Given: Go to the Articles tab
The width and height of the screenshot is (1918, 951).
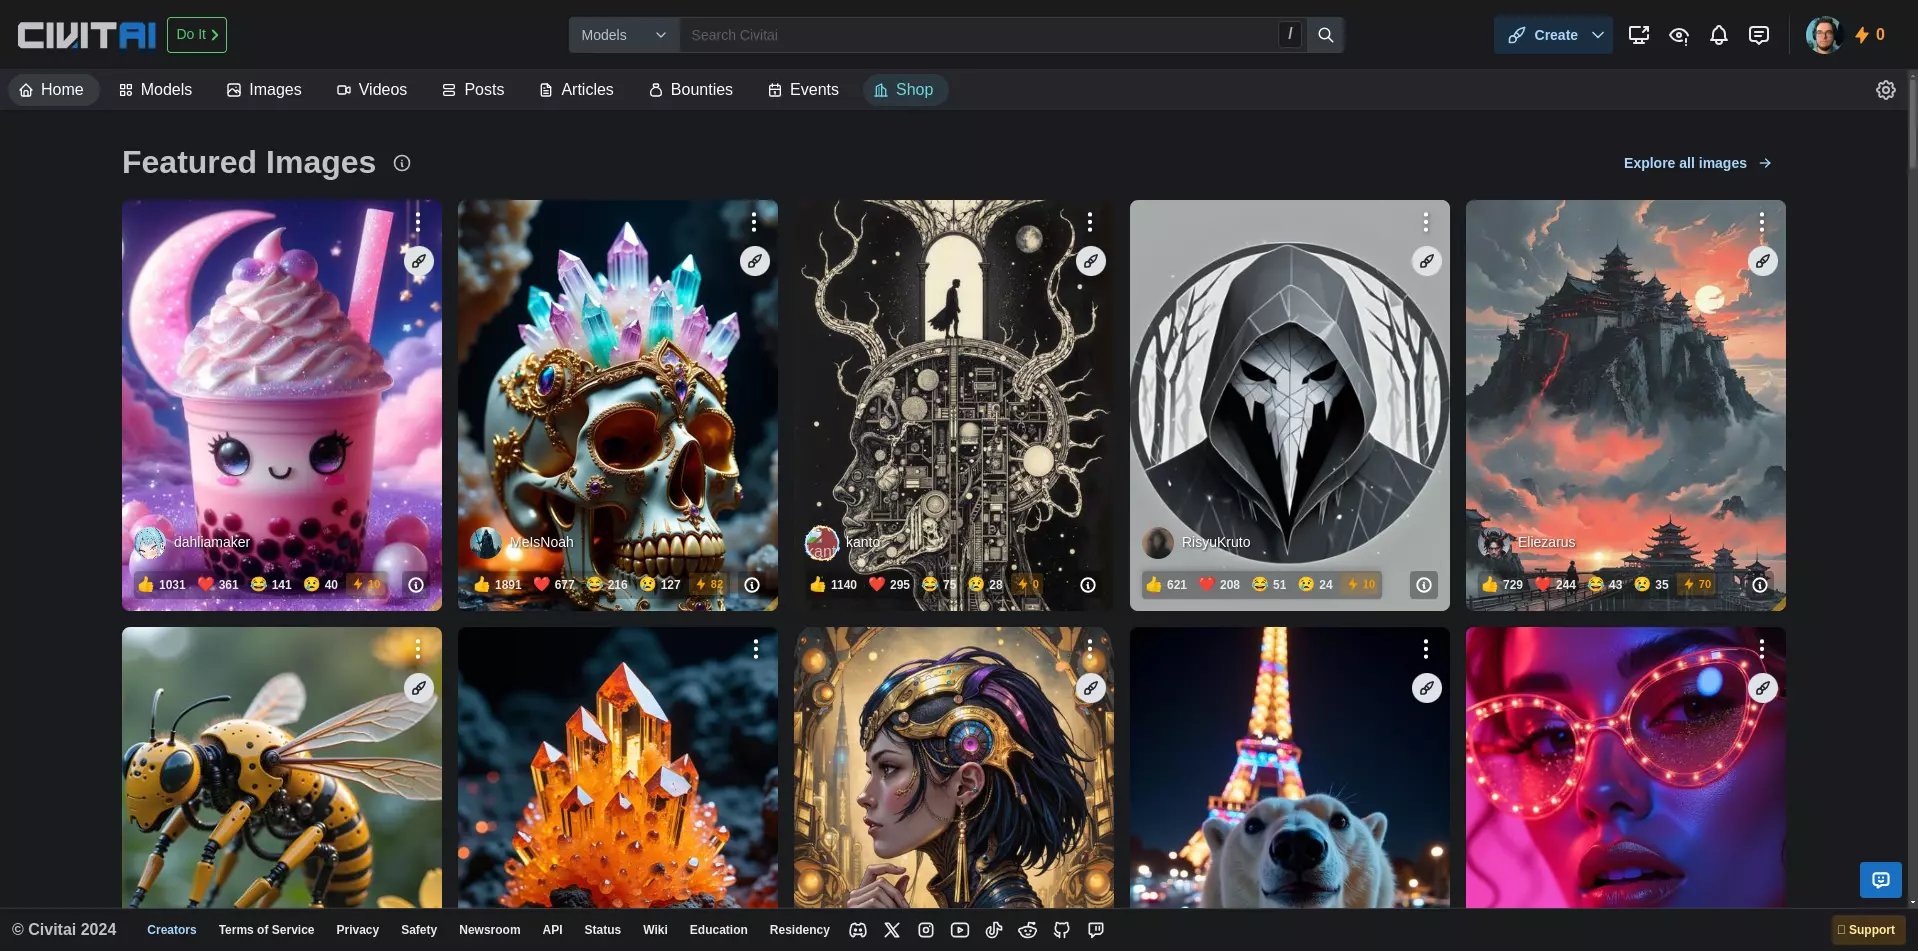Looking at the screenshot, I should click(576, 90).
